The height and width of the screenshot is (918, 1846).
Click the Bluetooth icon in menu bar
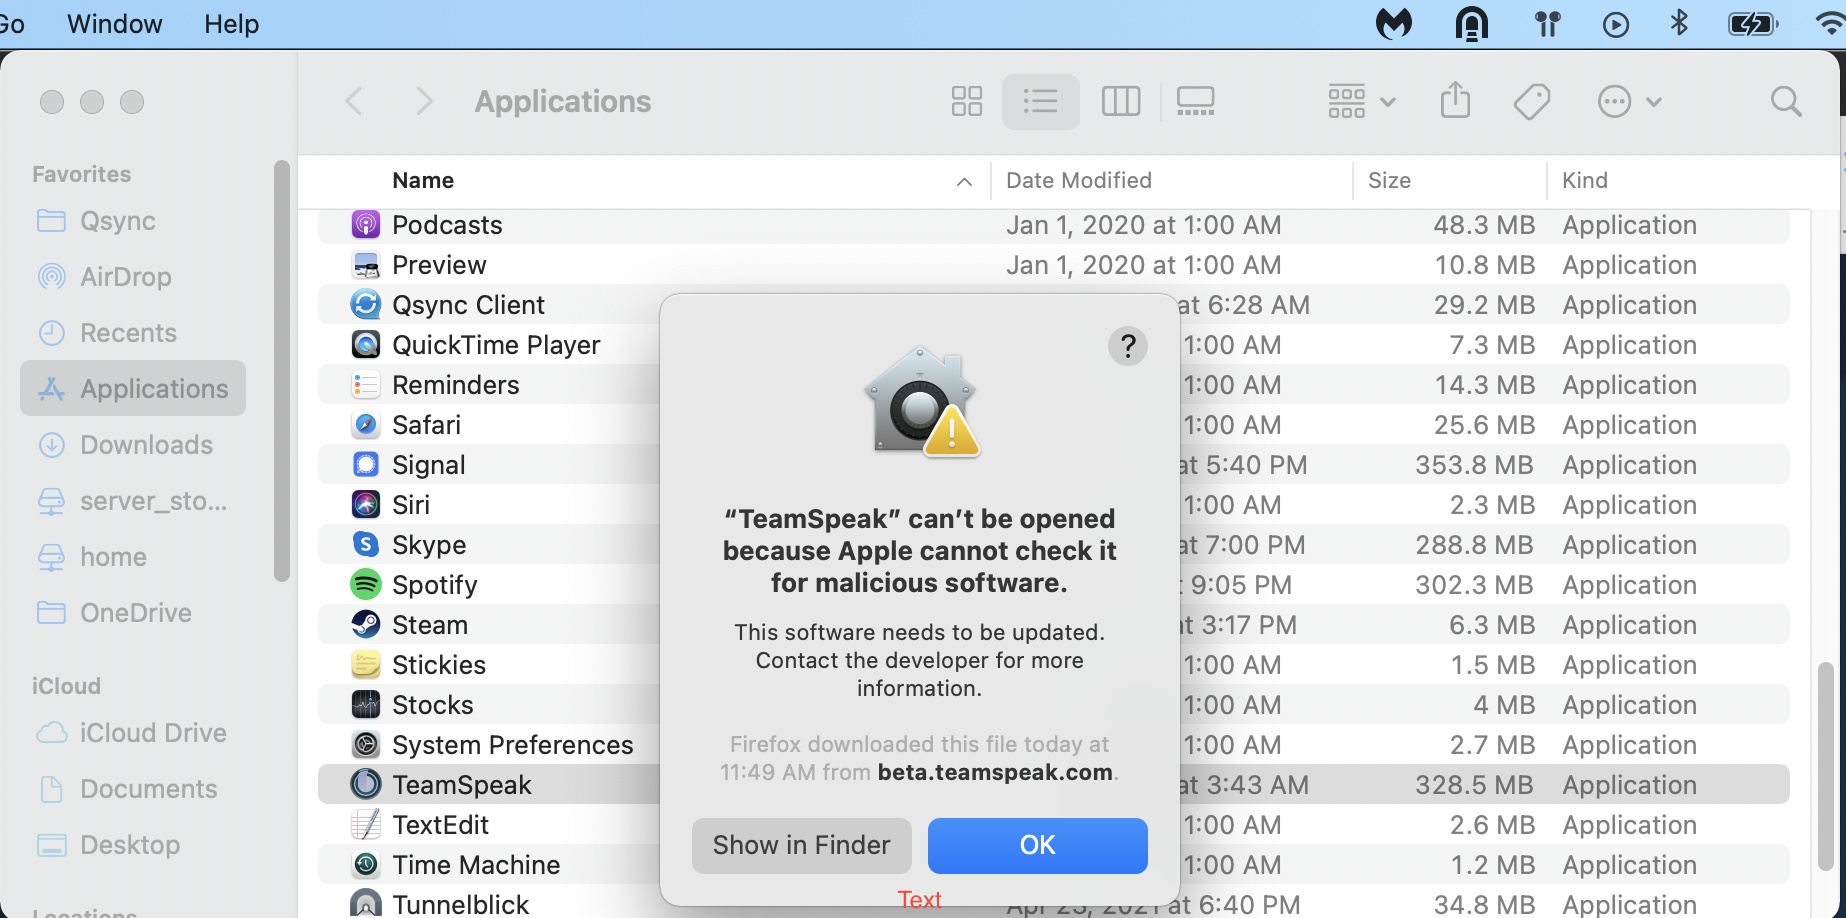(1679, 23)
